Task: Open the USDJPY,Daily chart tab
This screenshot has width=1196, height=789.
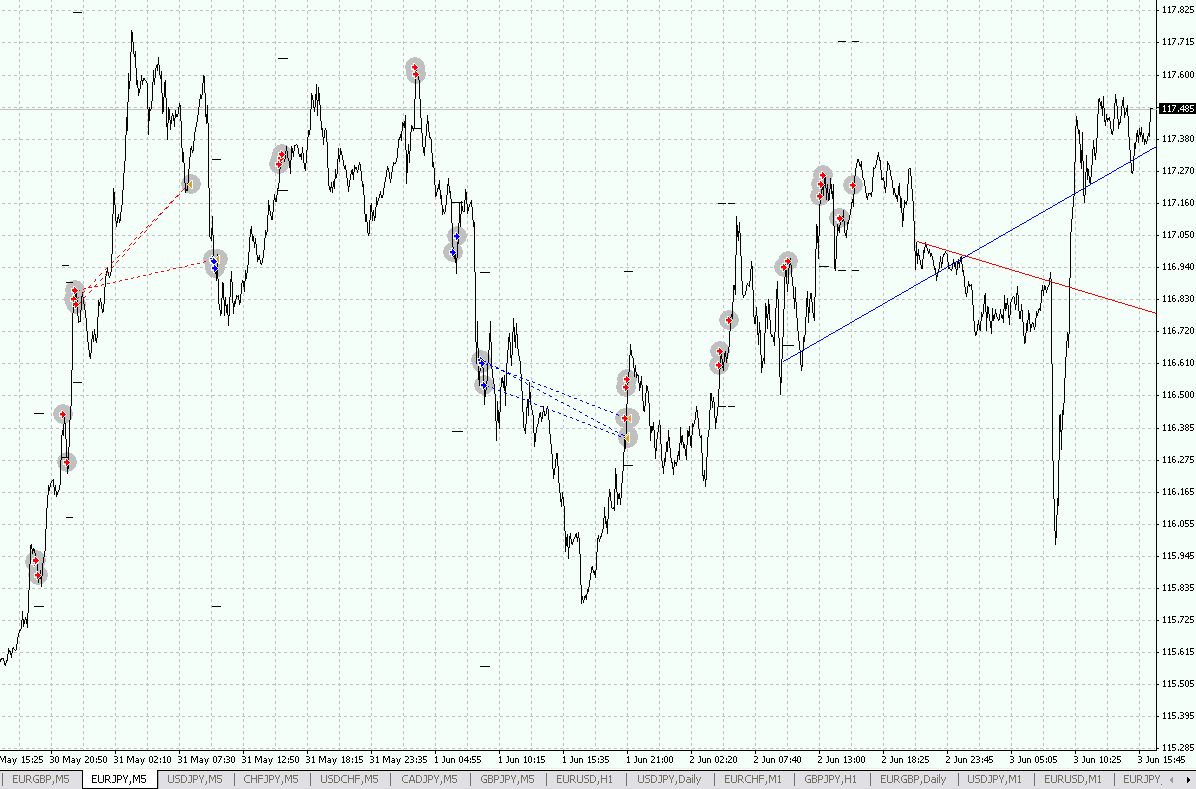Action: tap(669, 779)
